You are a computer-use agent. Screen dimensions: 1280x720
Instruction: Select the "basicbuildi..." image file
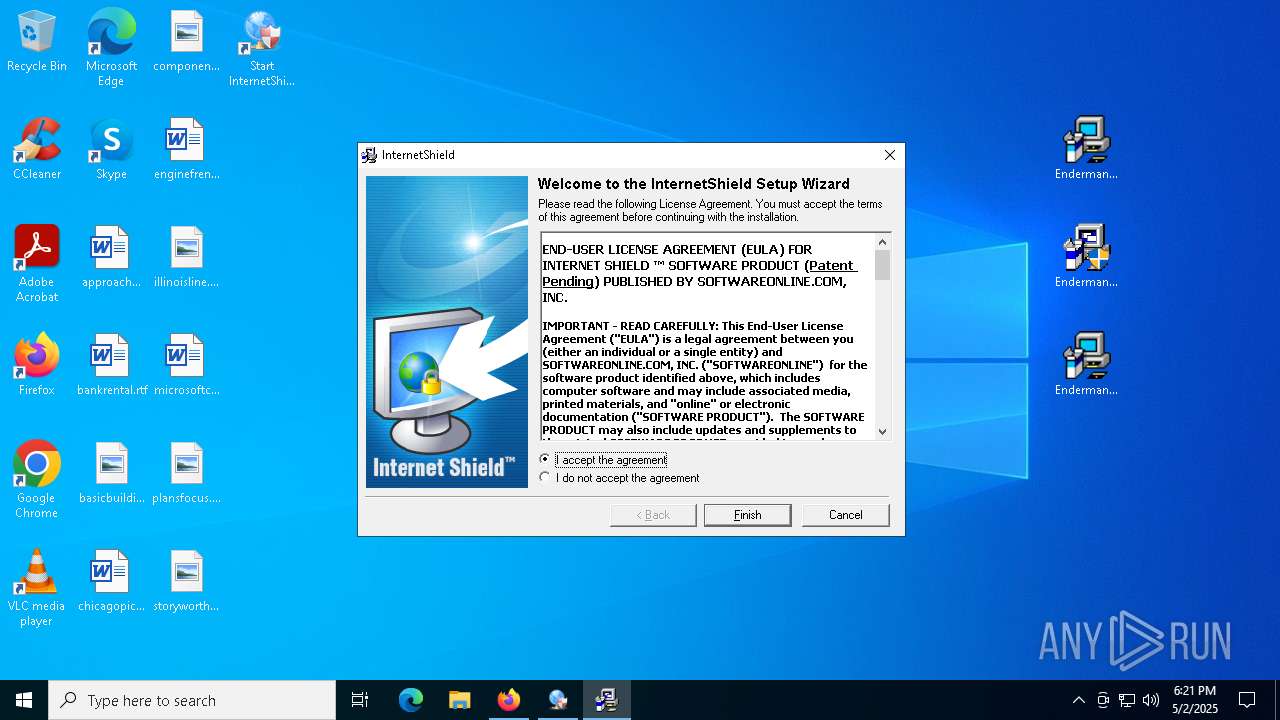tap(111, 474)
